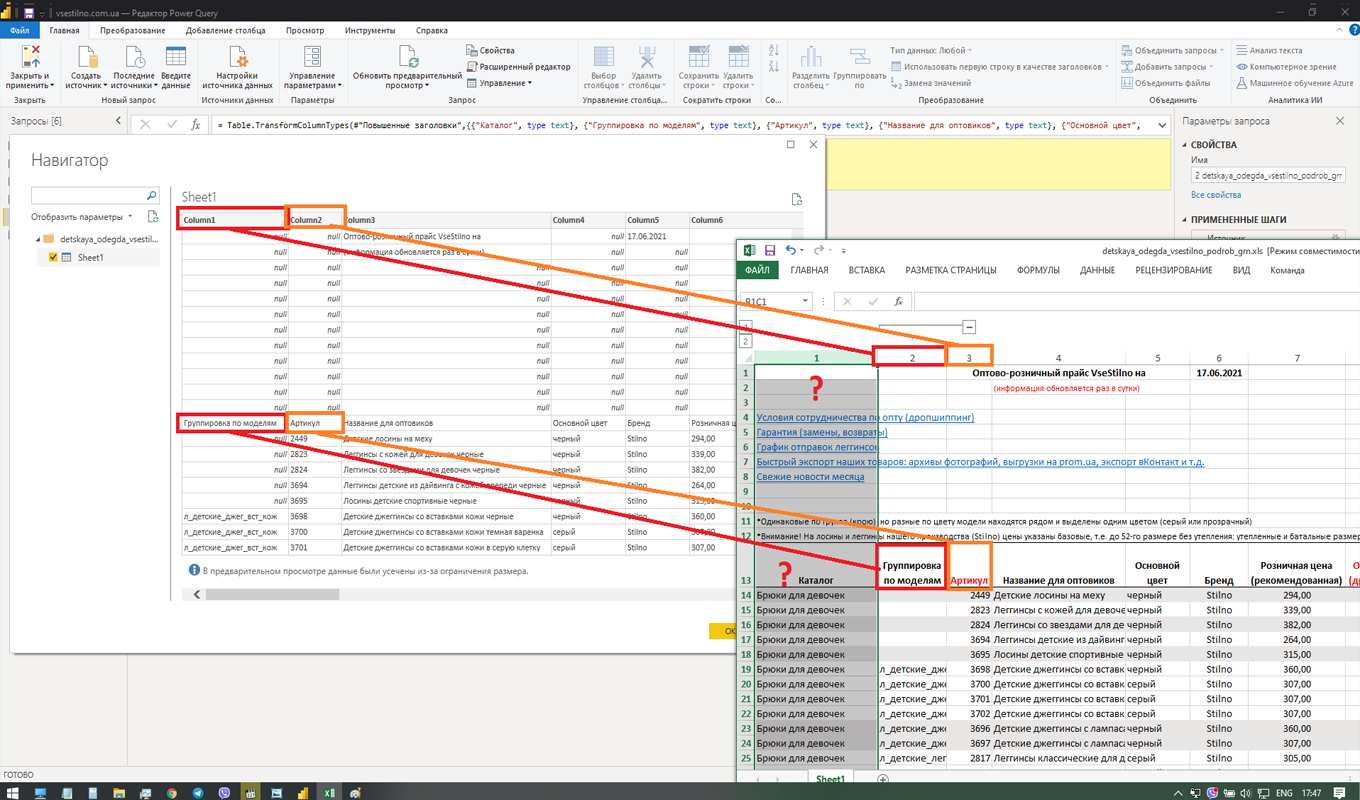1360x800 pixels.
Task: Click the Закрыть и применить icon
Action: tap(30, 57)
